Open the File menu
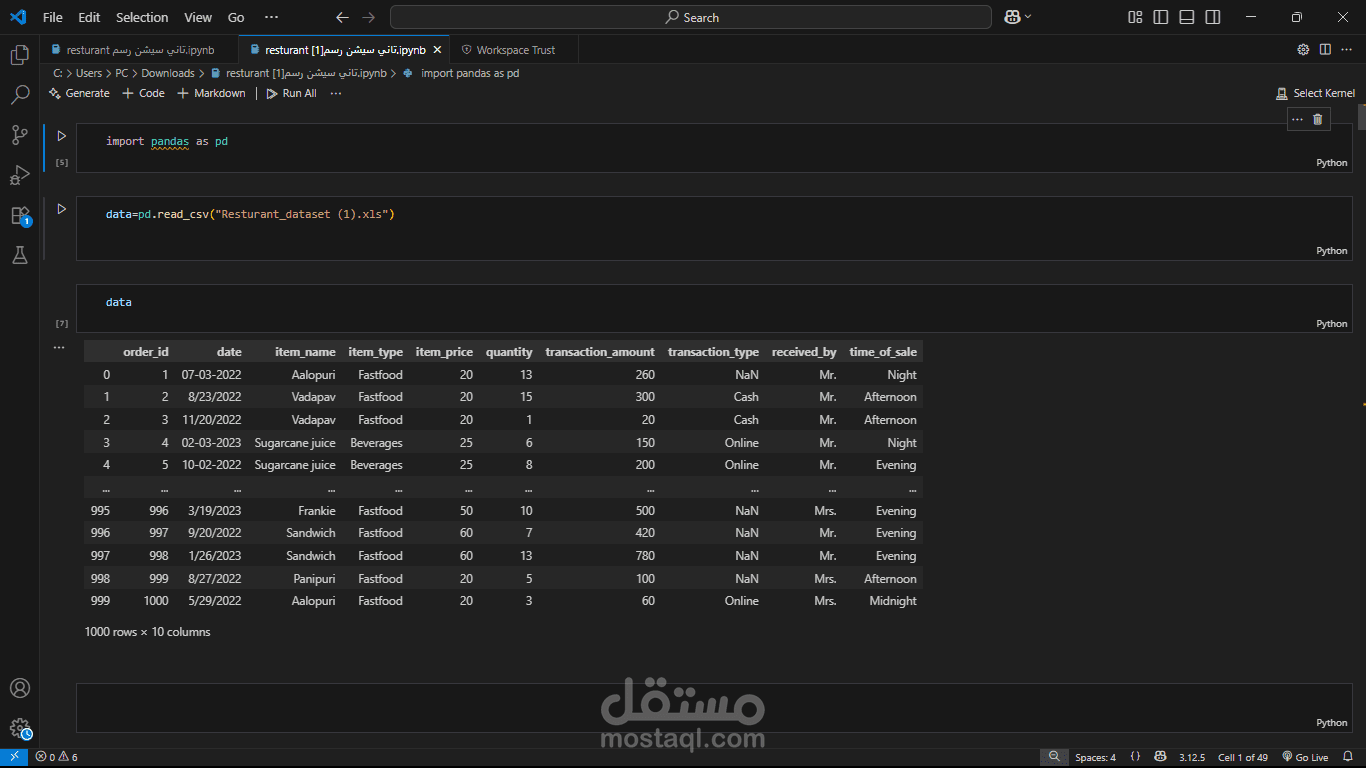The image size is (1366, 768). [52, 17]
